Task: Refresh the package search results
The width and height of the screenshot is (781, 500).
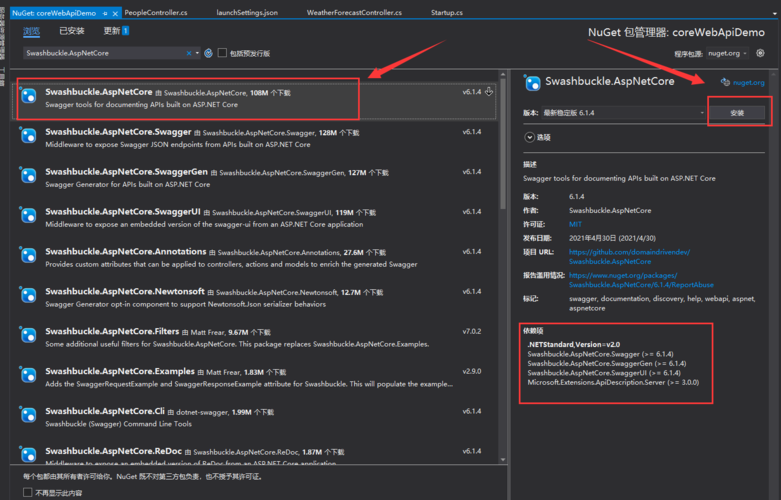Action: tap(208, 53)
